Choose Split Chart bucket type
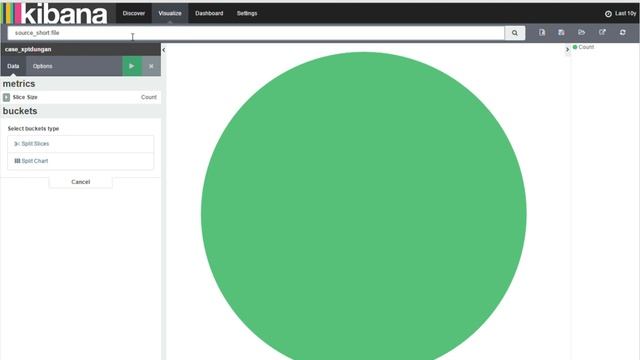Screen dimensions: 640x360 80,161
